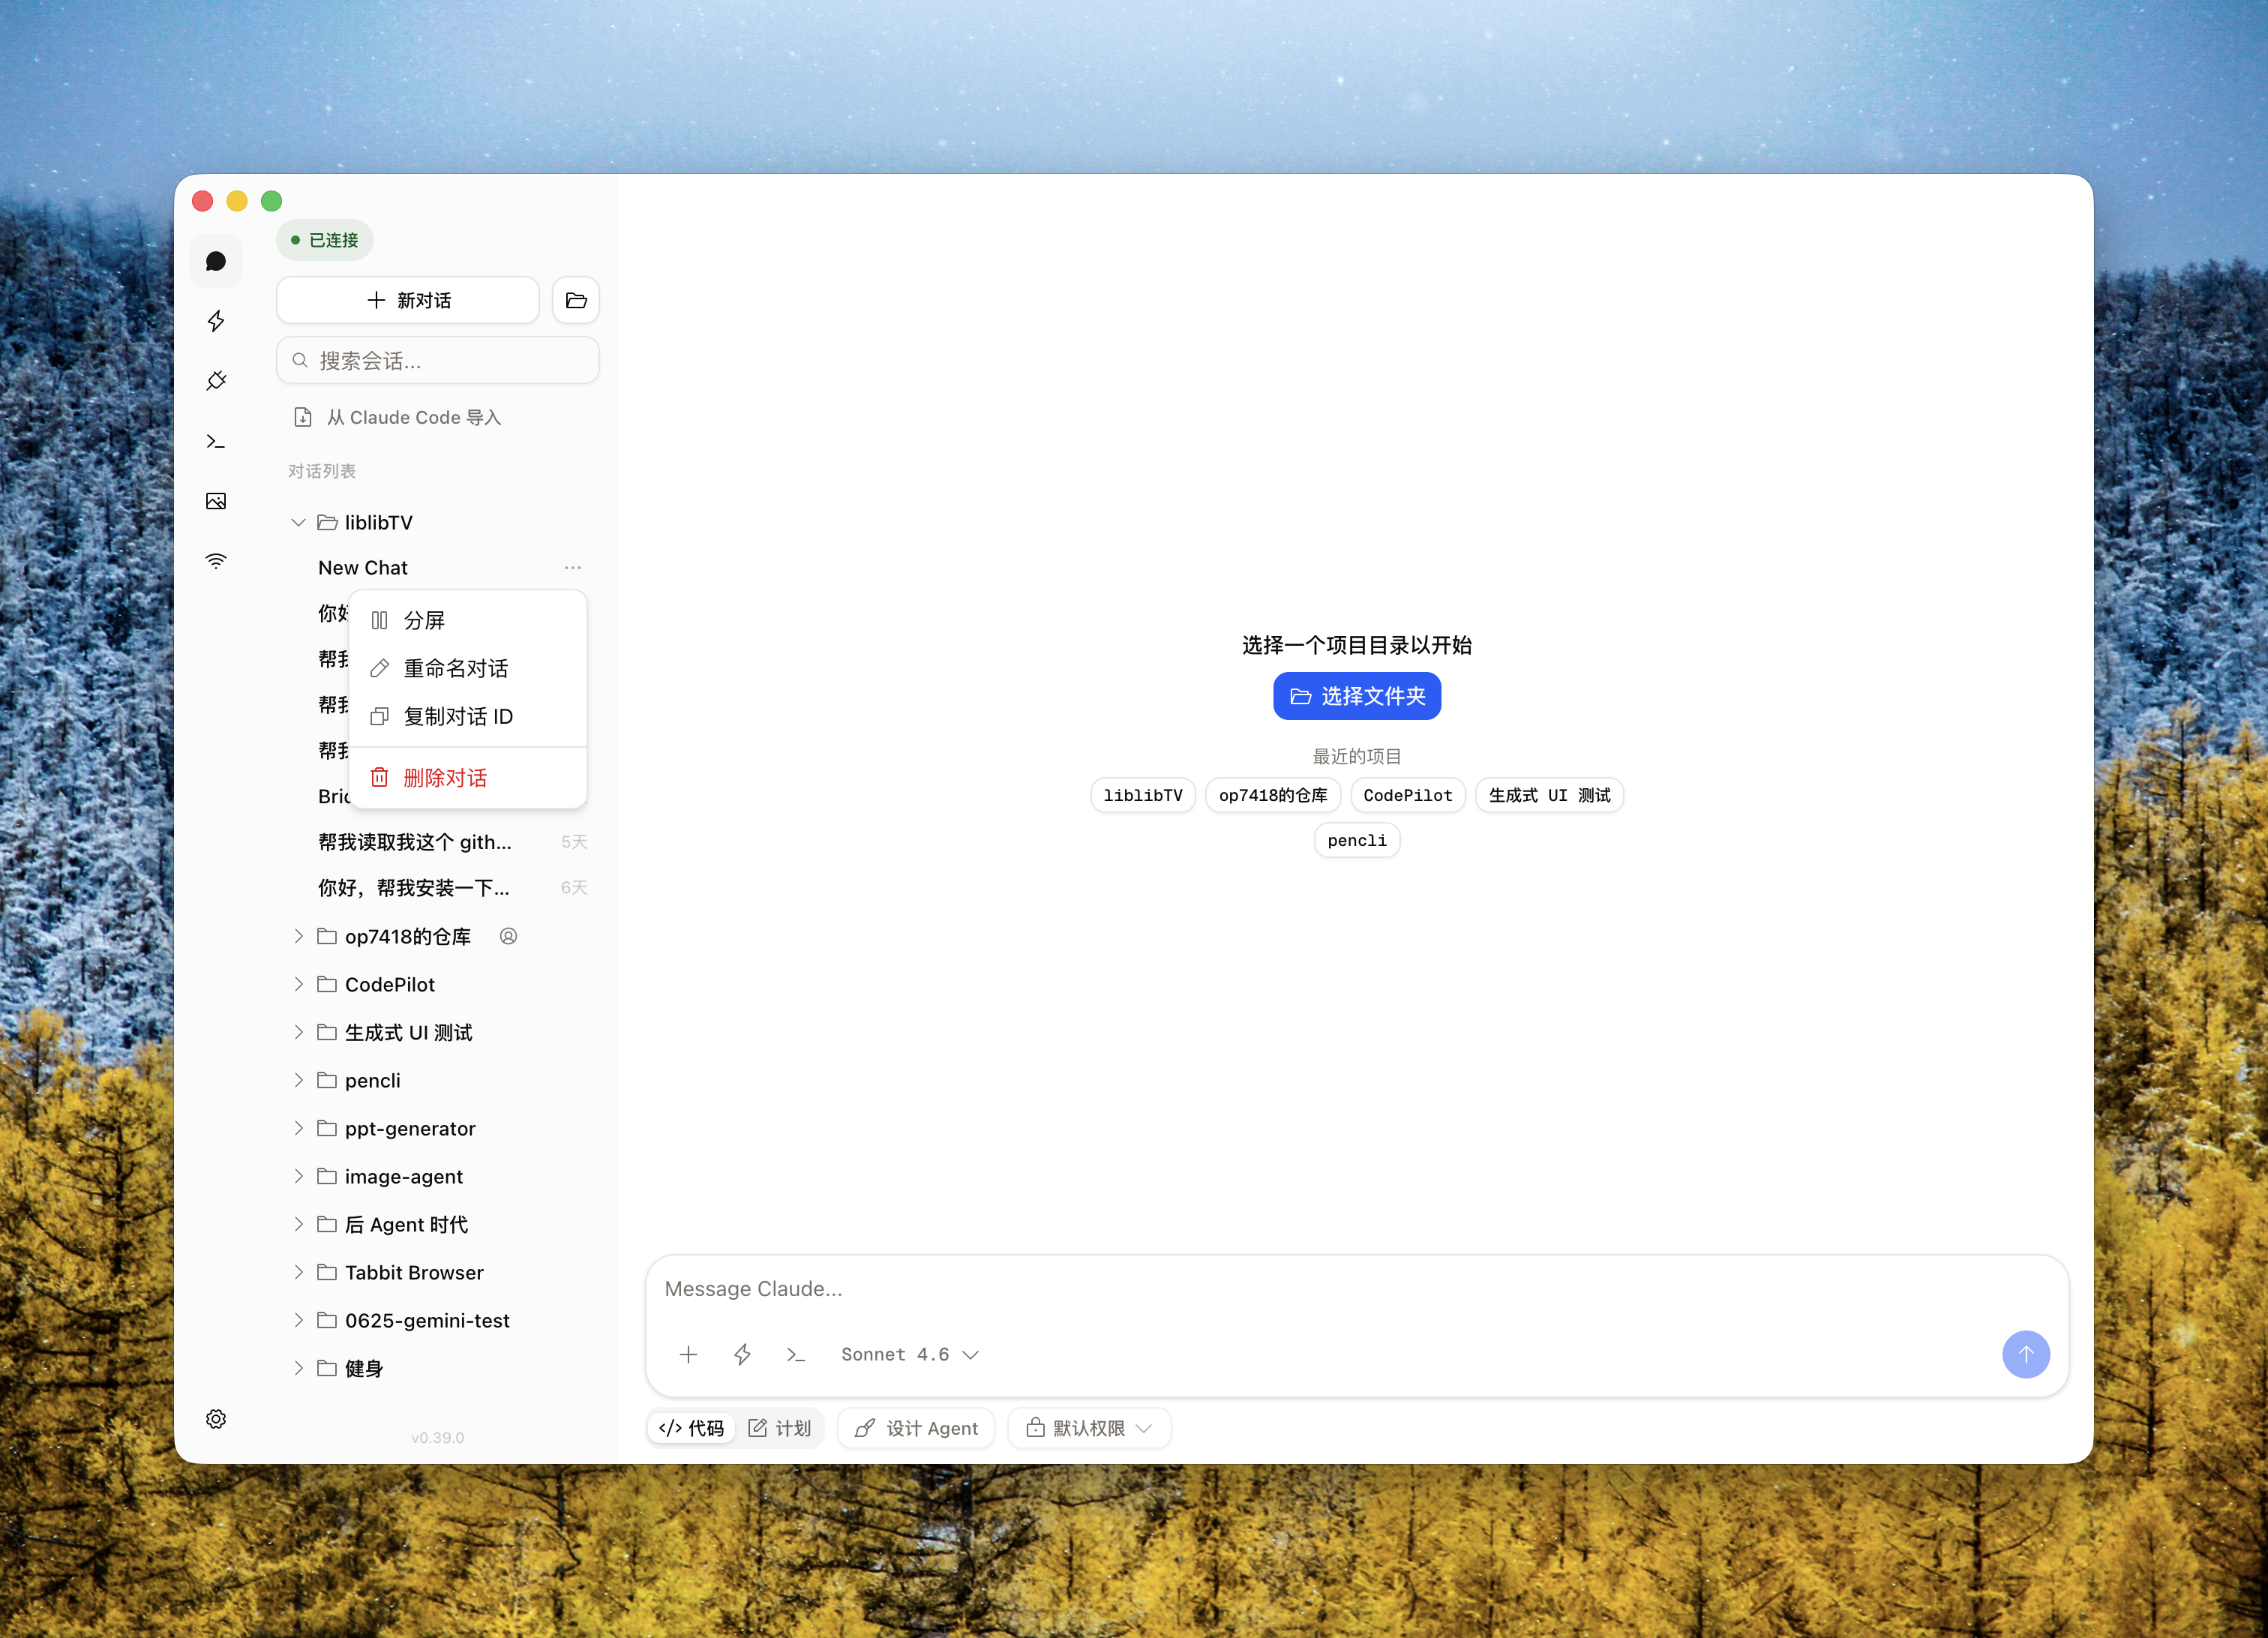Open the 默认权限 permissions dropdown
Viewport: 2268px width, 1638px height.
[x=1089, y=1428]
